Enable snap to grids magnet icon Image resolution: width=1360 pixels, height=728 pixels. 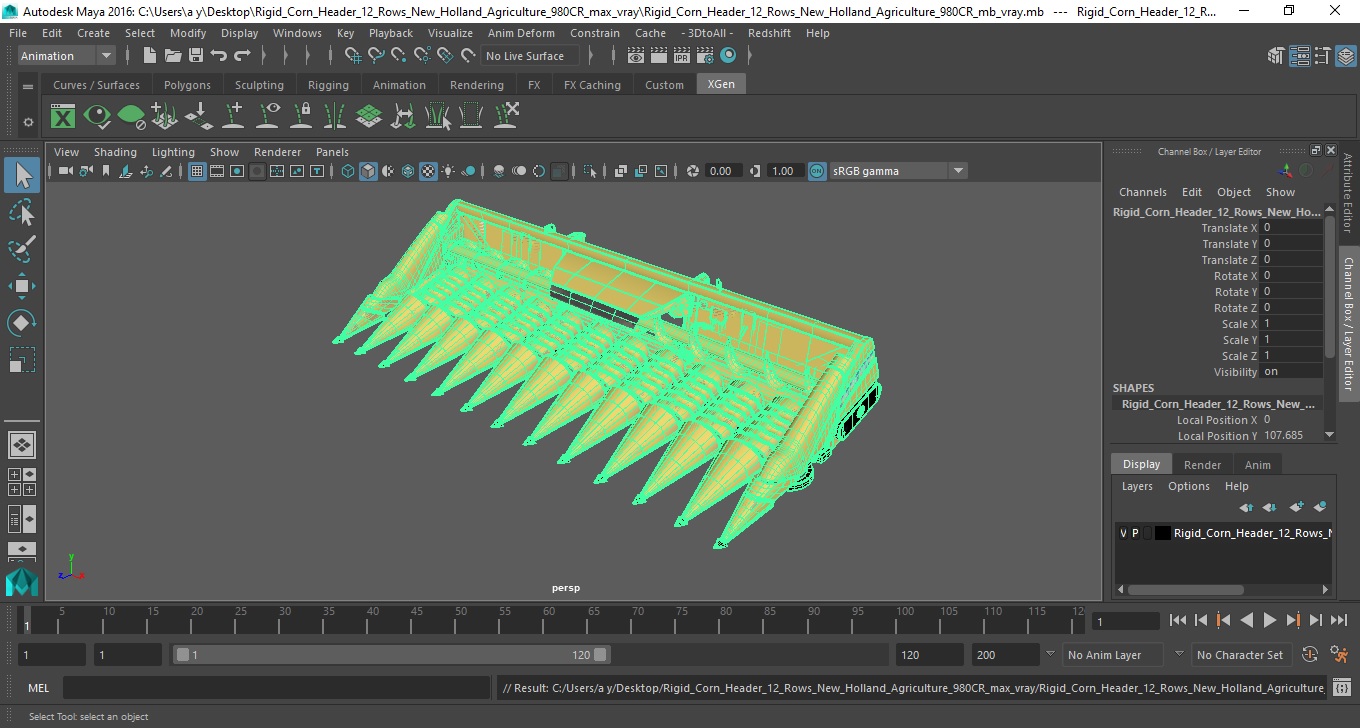point(353,56)
